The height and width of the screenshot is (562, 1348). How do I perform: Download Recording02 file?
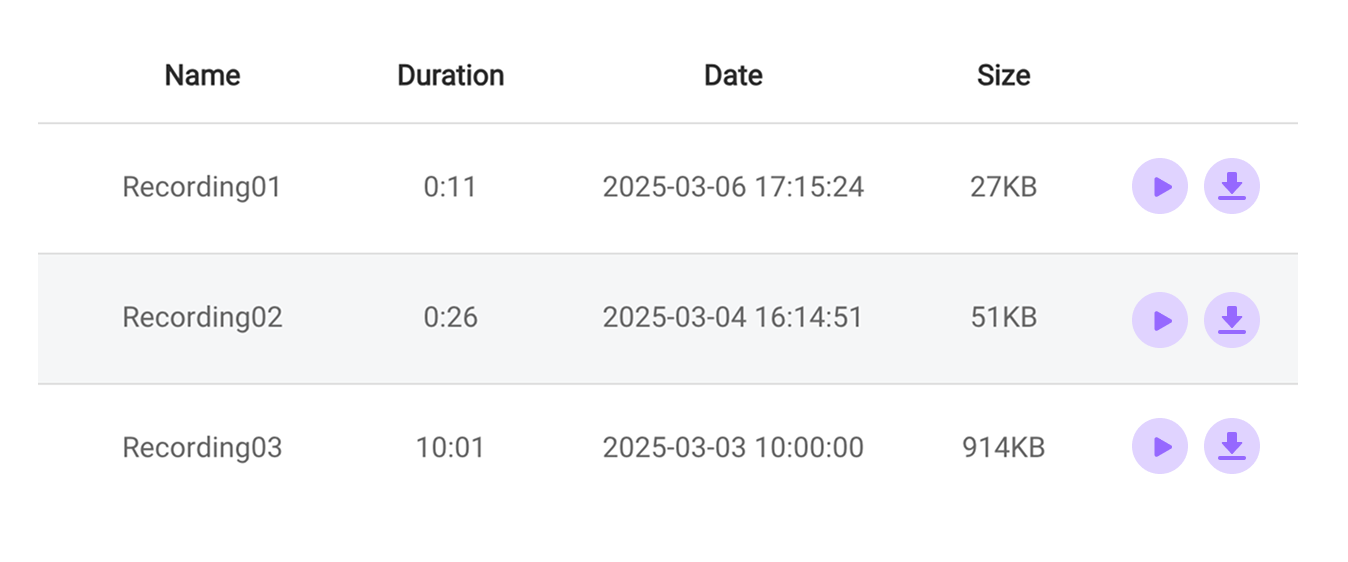(1232, 320)
